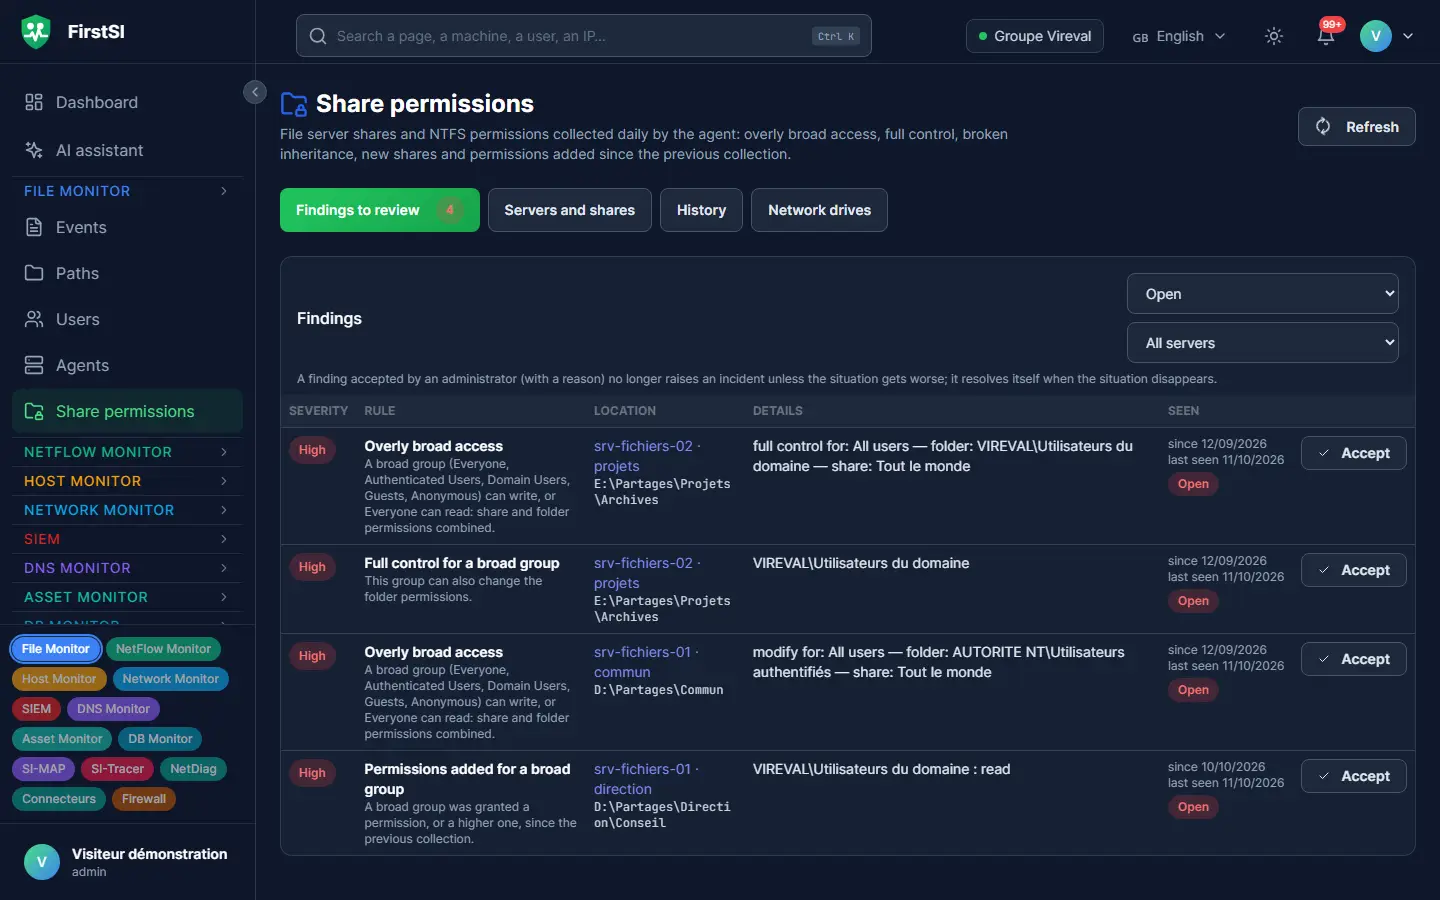Open the account menu chevron
Viewport: 1440px width, 900px height.
[x=1408, y=36]
